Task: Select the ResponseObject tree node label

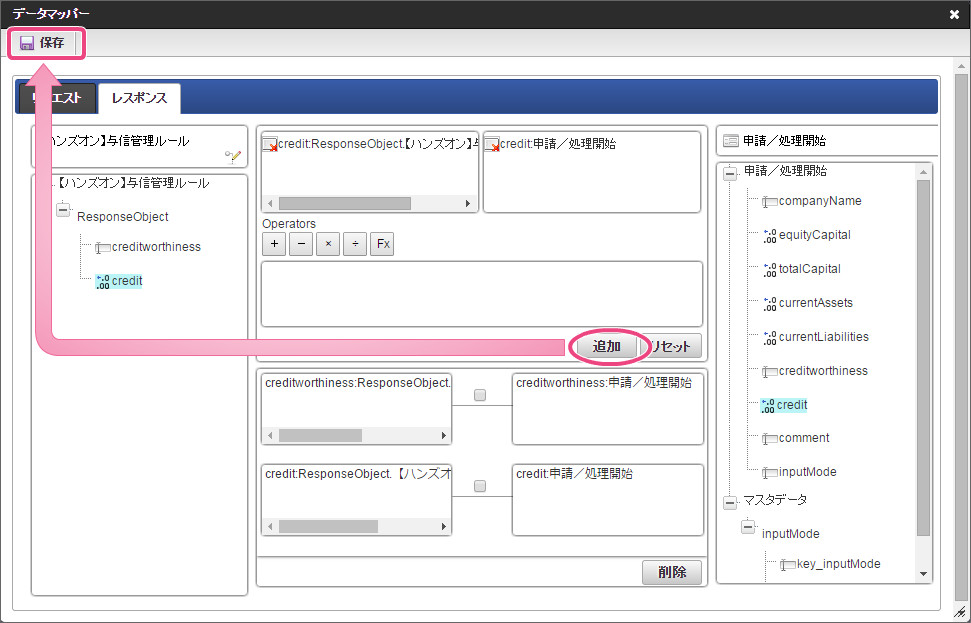Action: (123, 217)
